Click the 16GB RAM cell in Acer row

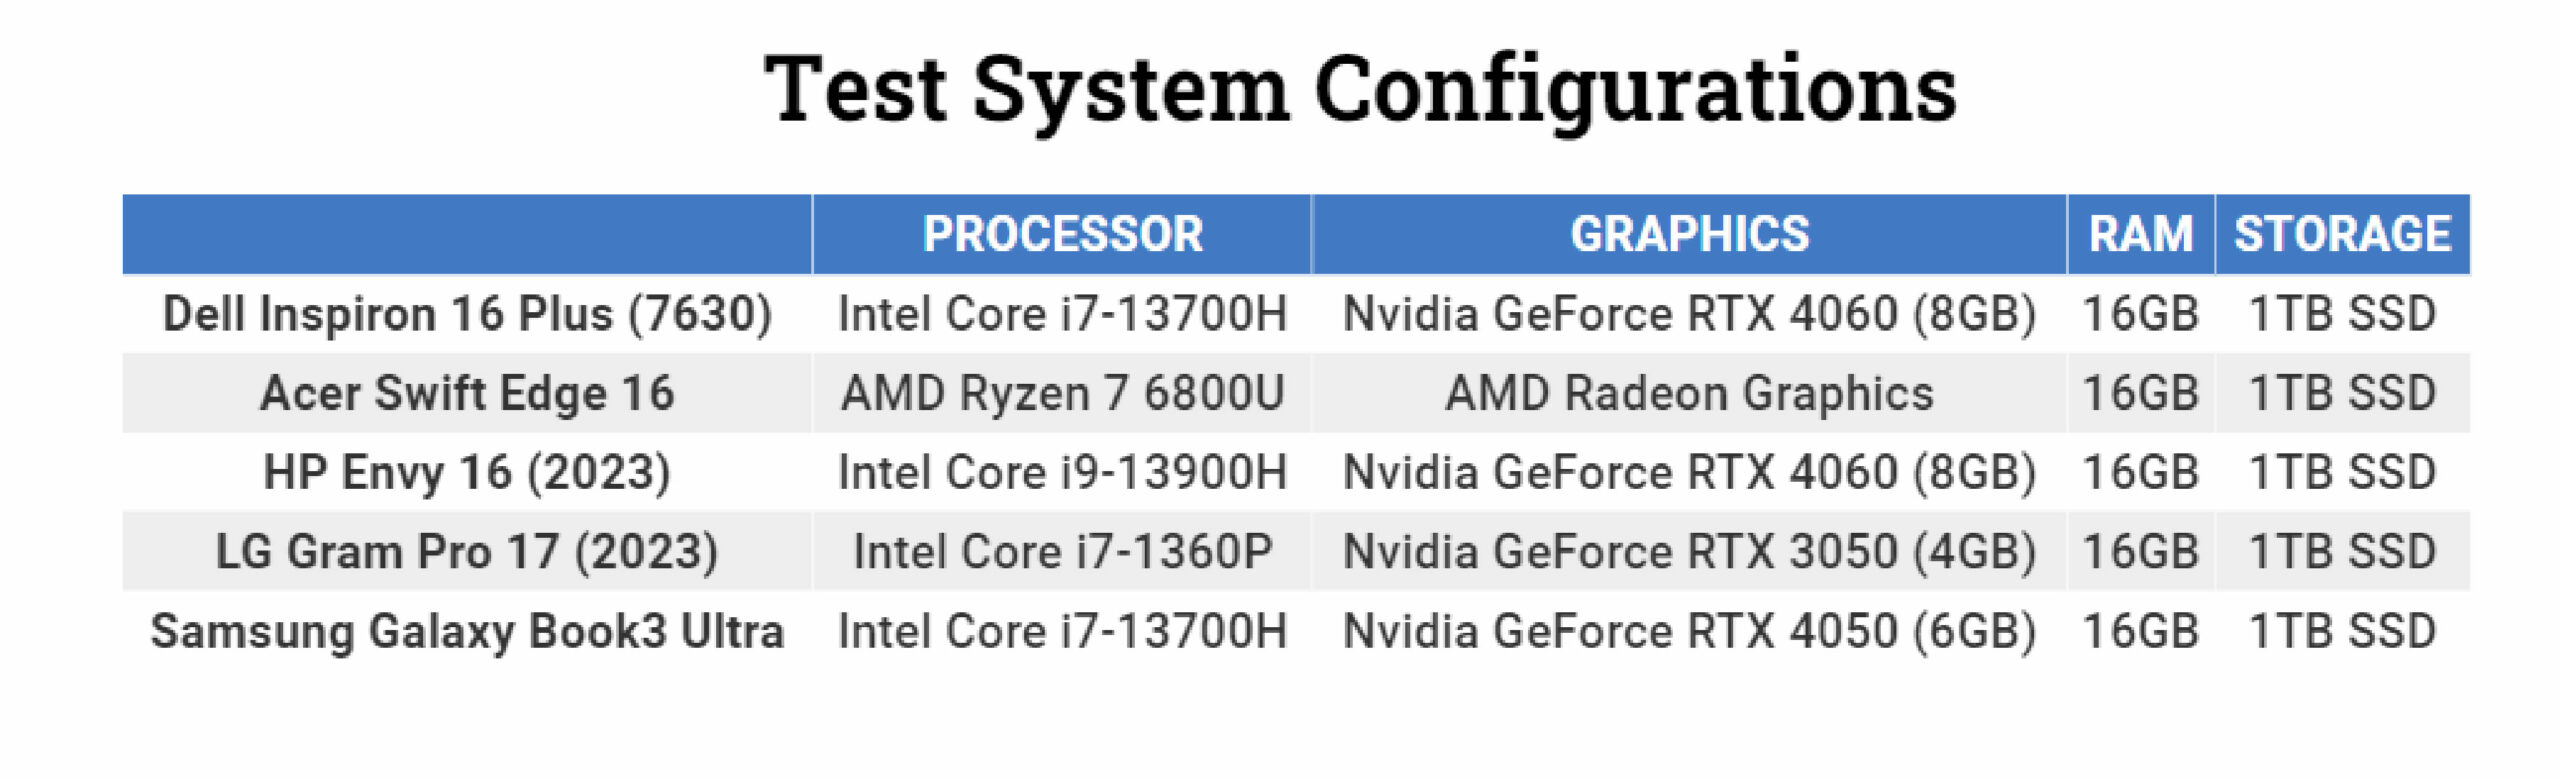[x=2140, y=393]
